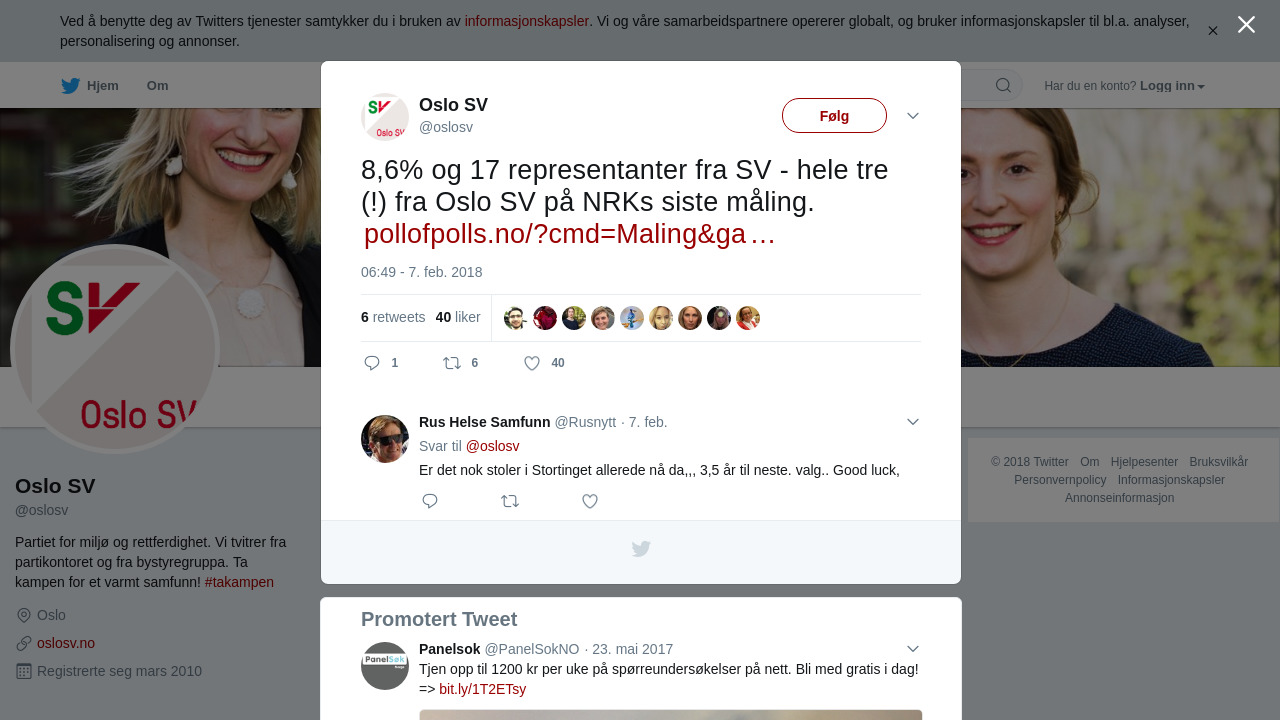Retweet the Rus Helse Samfunn reply
The height and width of the screenshot is (720, 1280).
click(x=510, y=501)
